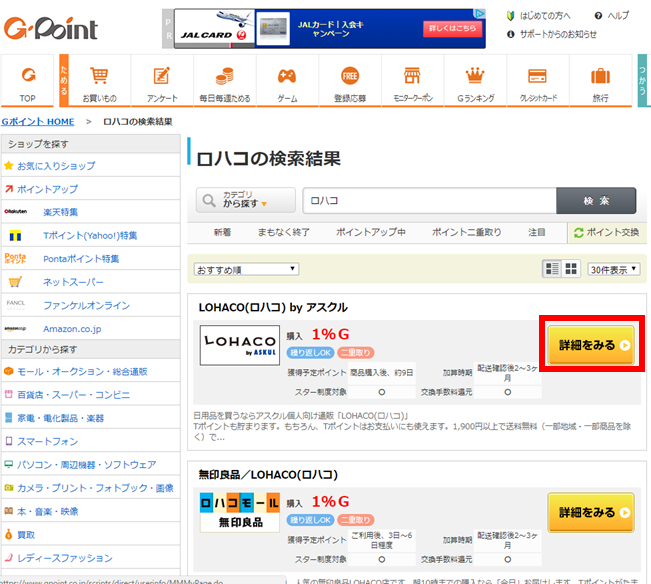
Task: Open the サポートからのお知らせ link
Action: 558,34
